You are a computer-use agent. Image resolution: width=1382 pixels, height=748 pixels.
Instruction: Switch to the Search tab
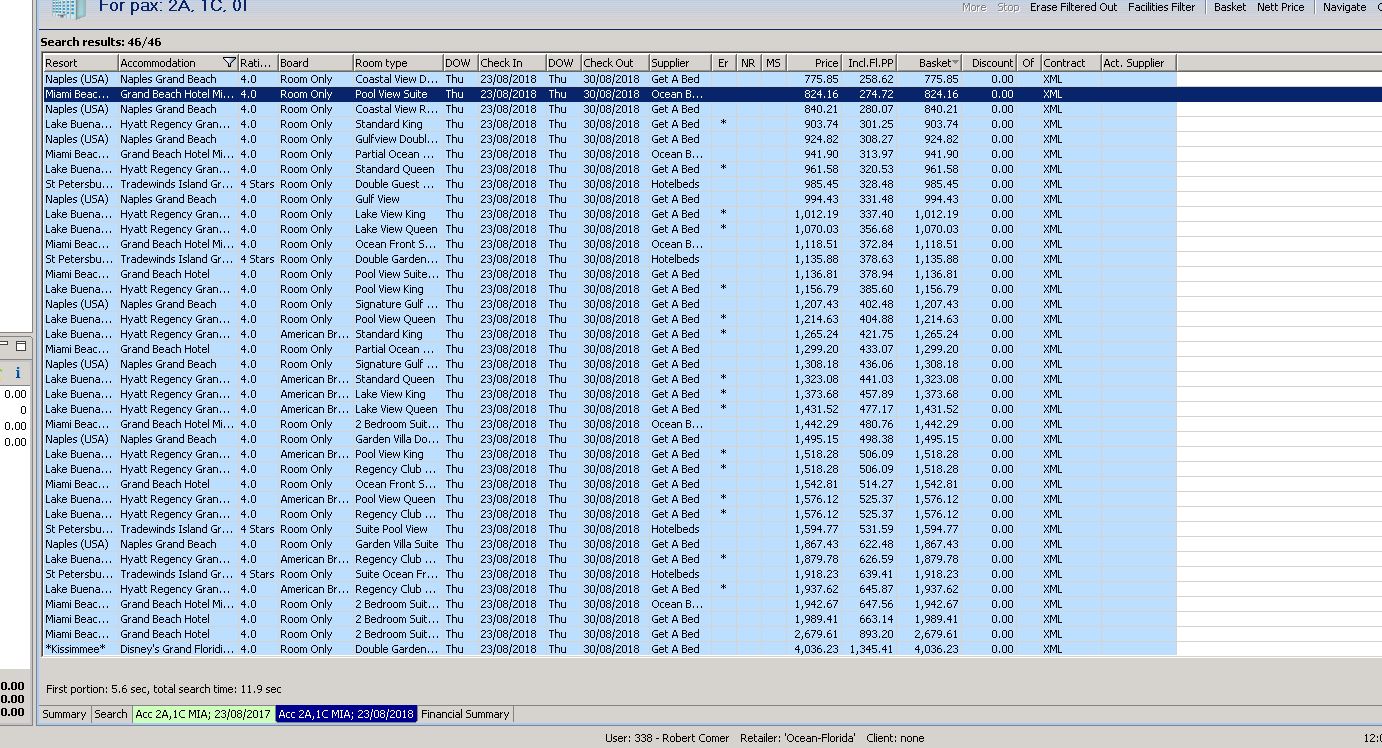[x=111, y=714]
